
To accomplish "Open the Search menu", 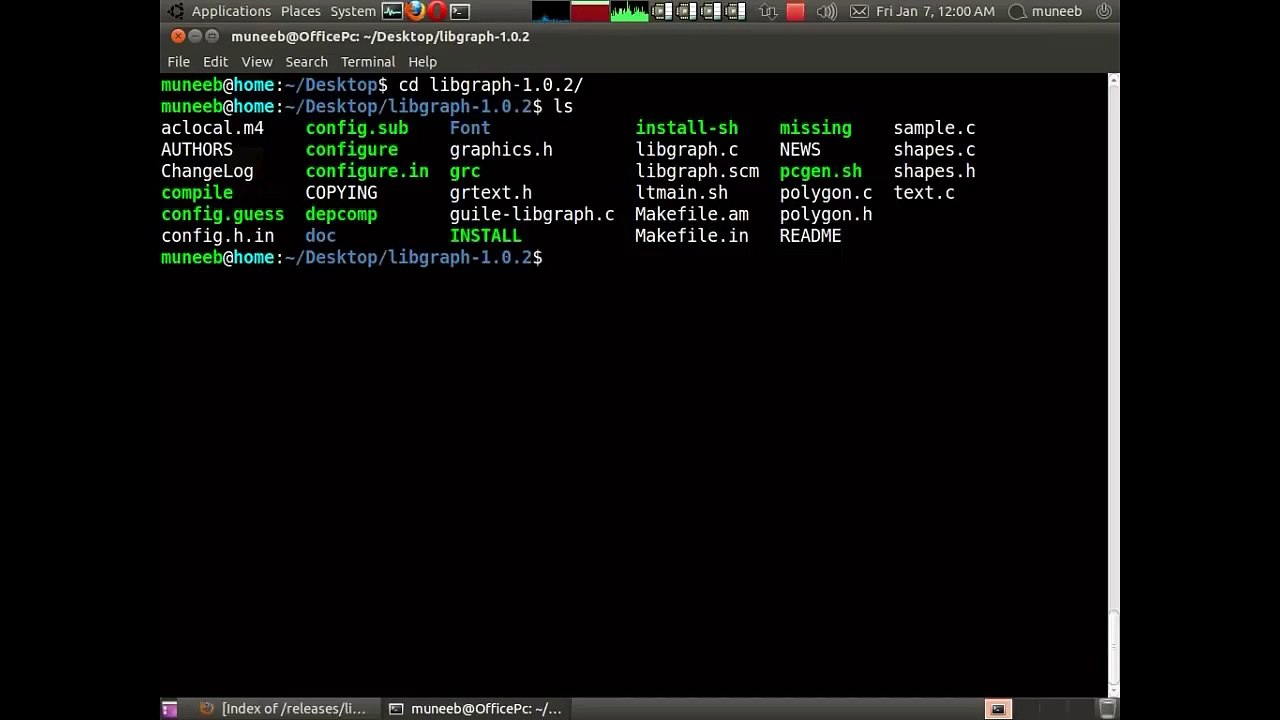I will pyautogui.click(x=306, y=61).
